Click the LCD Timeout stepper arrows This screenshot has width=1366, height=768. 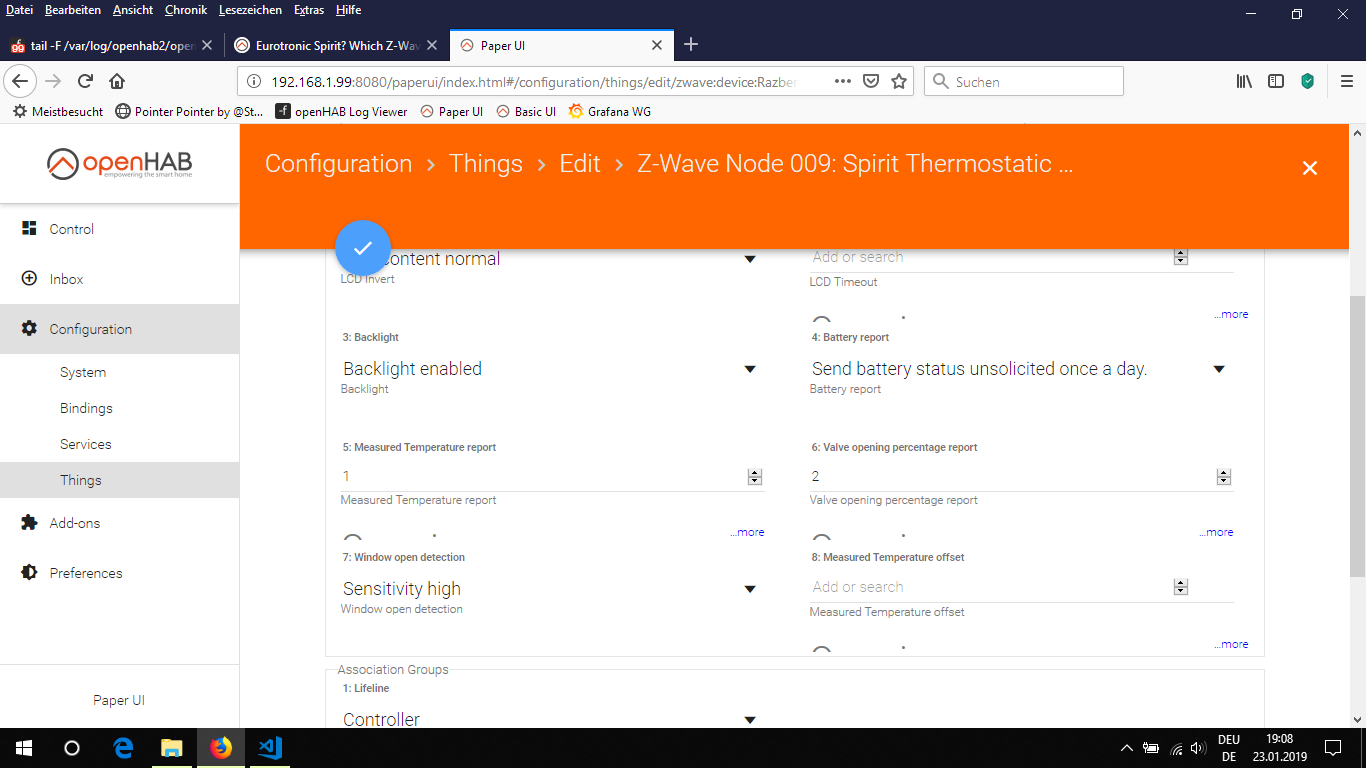click(x=1181, y=257)
